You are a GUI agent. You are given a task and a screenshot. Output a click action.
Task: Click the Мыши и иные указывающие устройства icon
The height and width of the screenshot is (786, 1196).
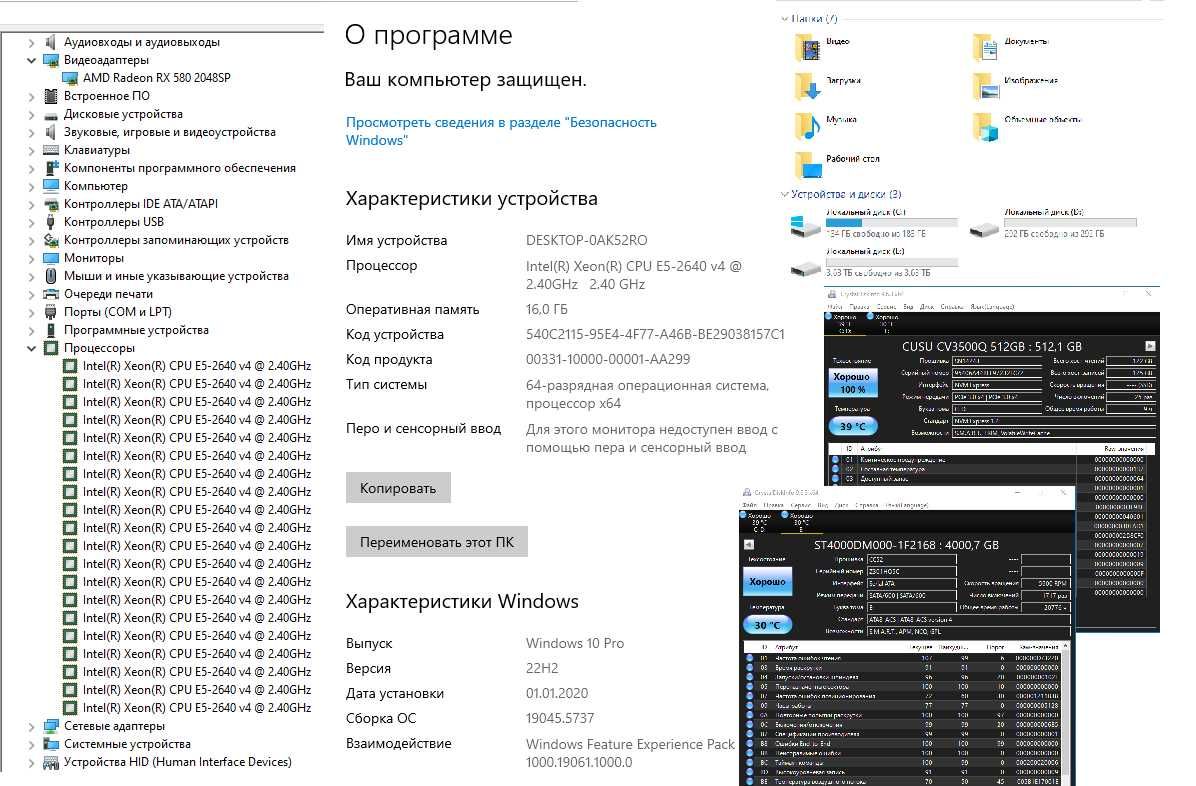(x=51, y=276)
